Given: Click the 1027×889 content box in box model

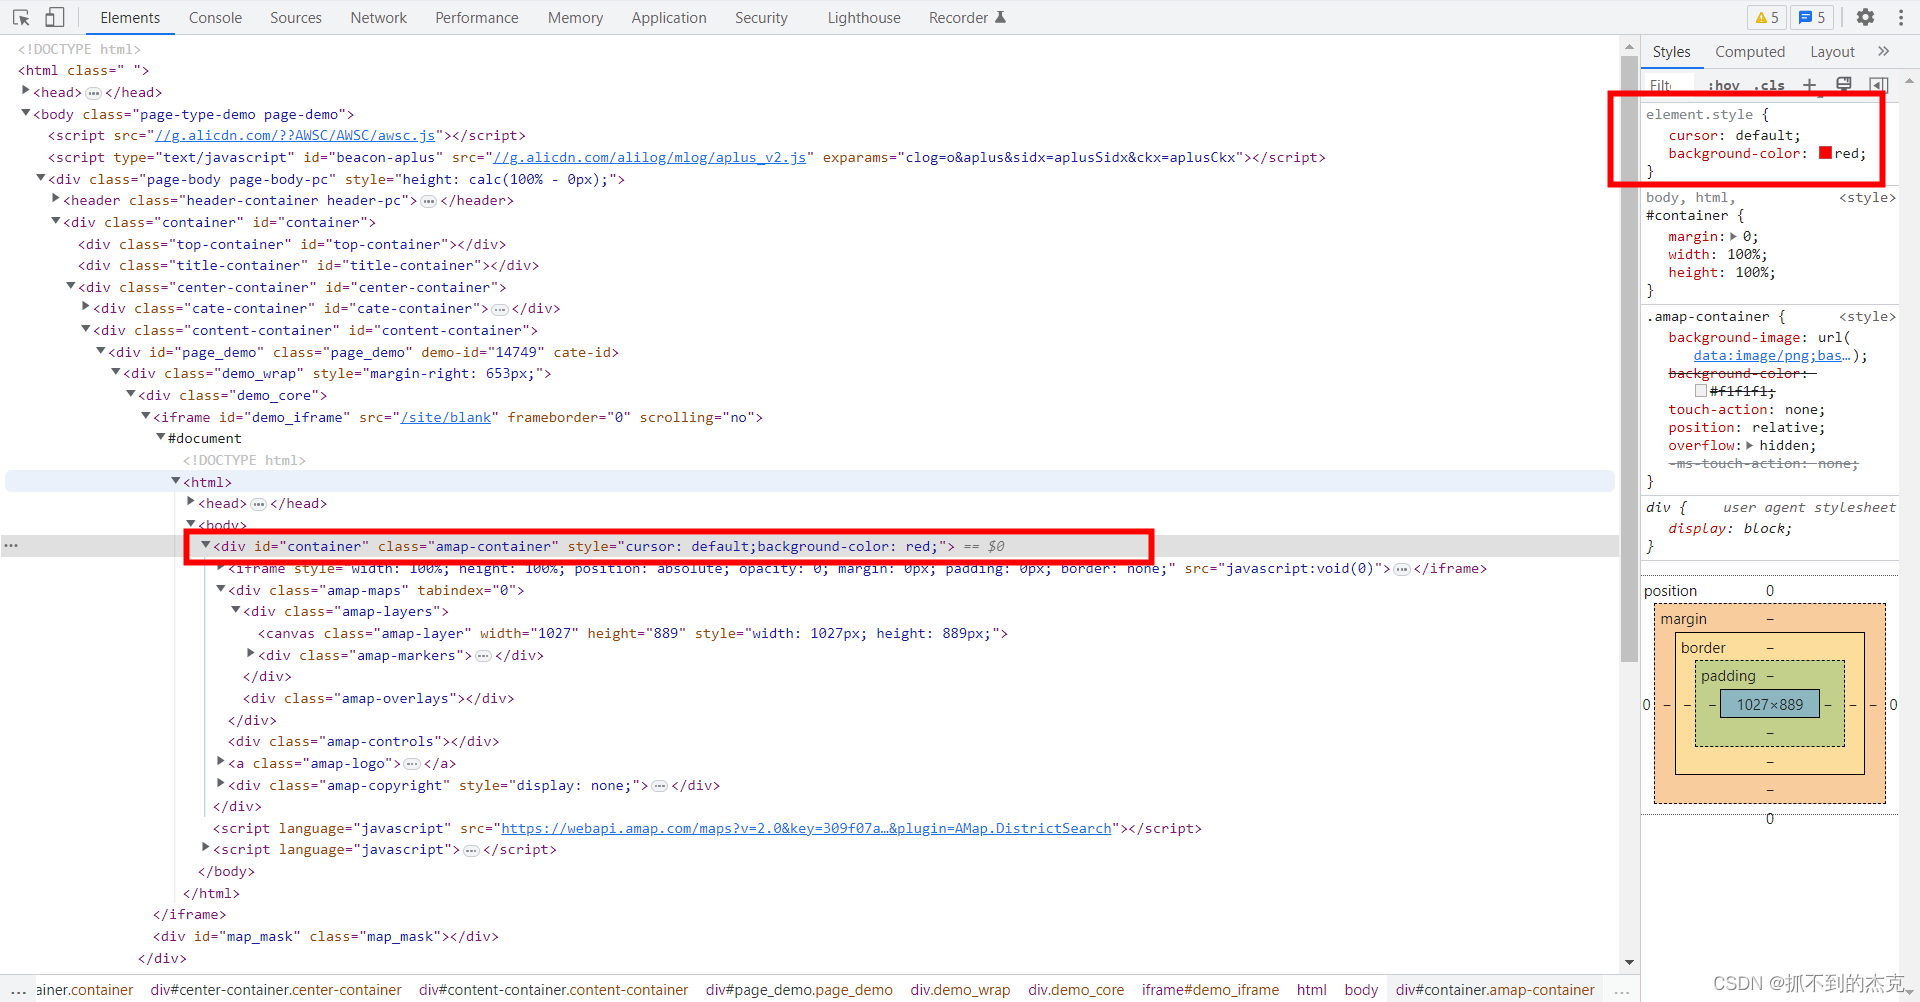Looking at the screenshot, I should pos(1770,705).
